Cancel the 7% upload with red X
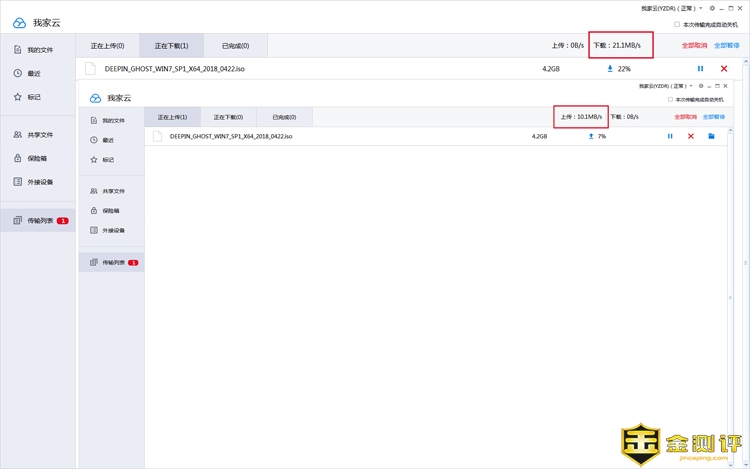Image resolution: width=750 pixels, height=469 pixels. click(690, 136)
